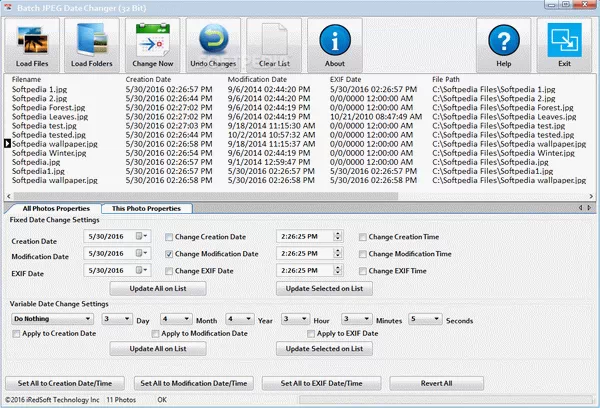Image resolution: width=600 pixels, height=408 pixels.
Task: Click the Creation time spinner arrows
Action: click(x=338, y=236)
